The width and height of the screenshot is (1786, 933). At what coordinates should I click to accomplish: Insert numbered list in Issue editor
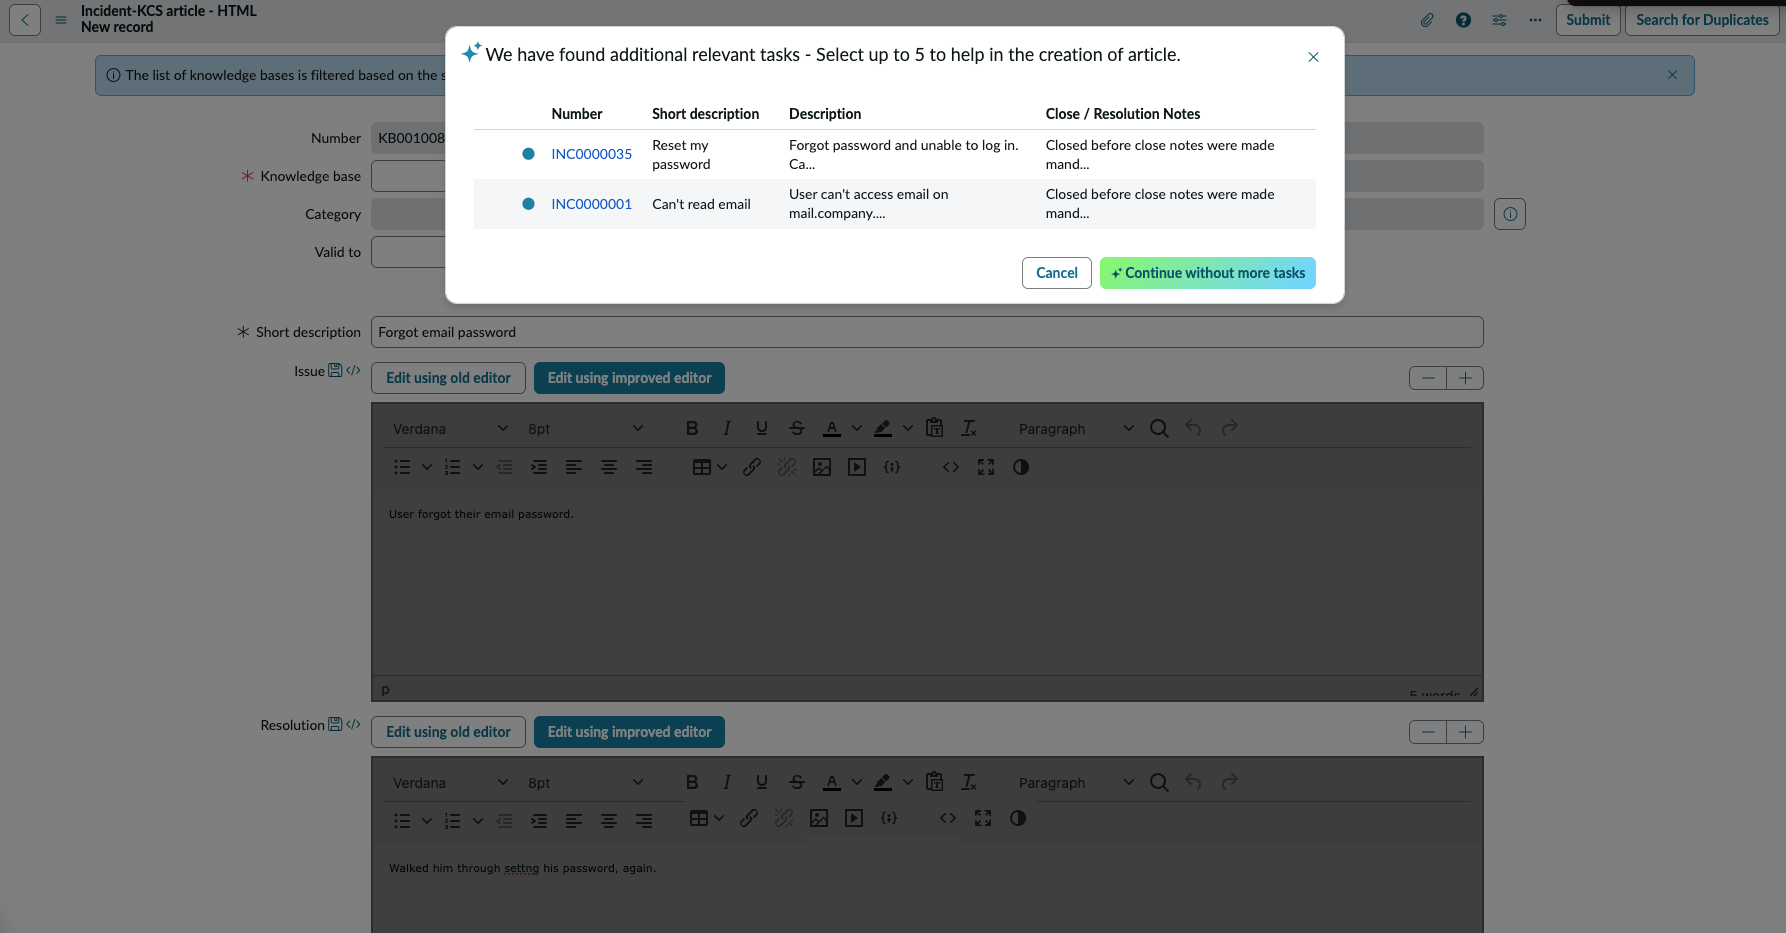point(453,467)
